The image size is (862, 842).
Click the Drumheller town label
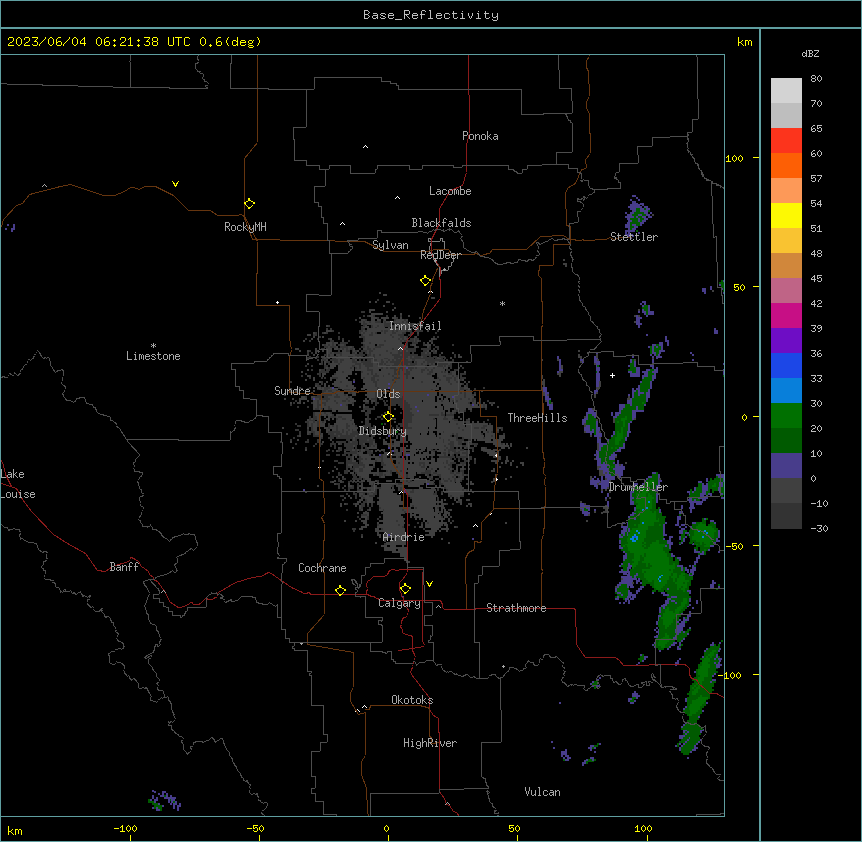(638, 487)
